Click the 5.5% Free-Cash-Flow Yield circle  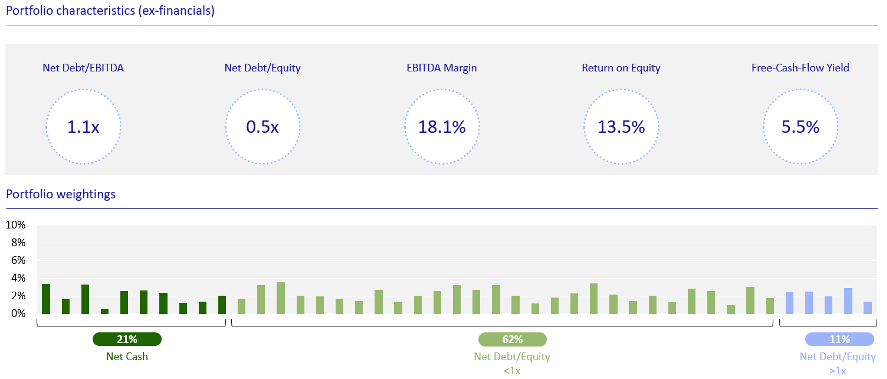[x=800, y=127]
